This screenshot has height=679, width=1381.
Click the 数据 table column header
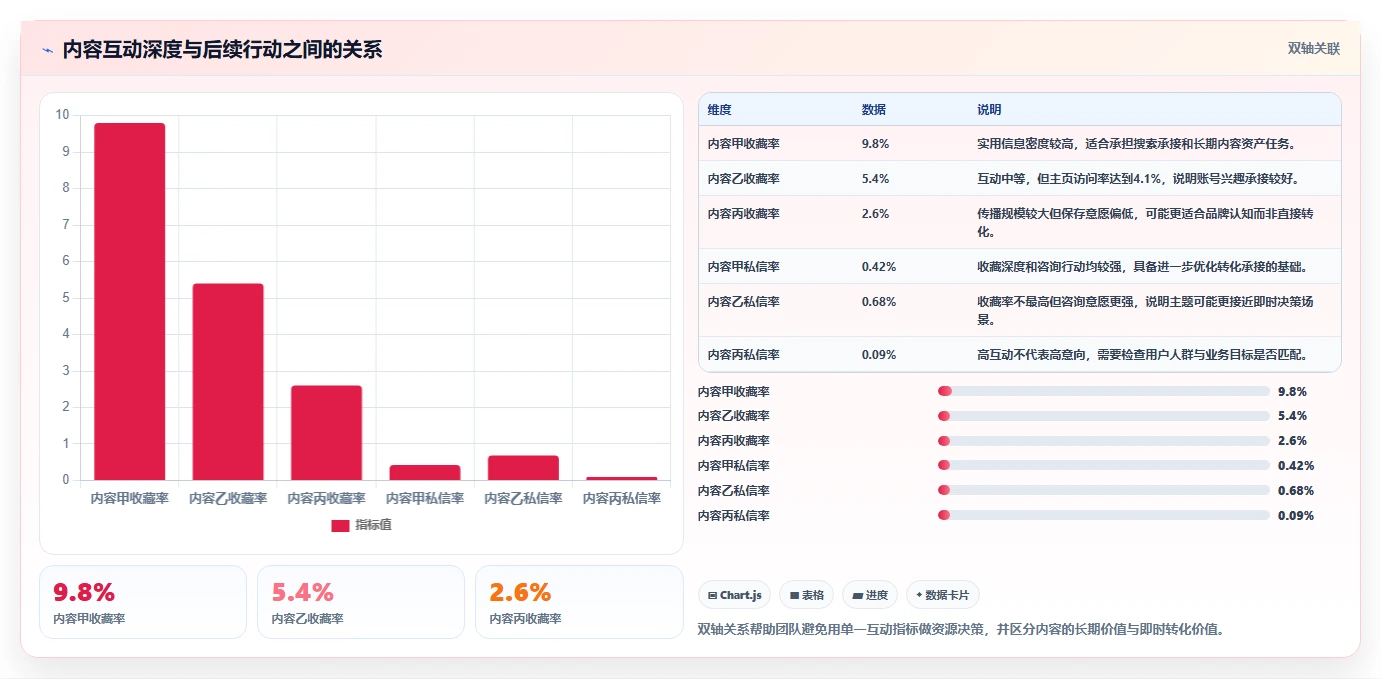pyautogui.click(x=873, y=110)
